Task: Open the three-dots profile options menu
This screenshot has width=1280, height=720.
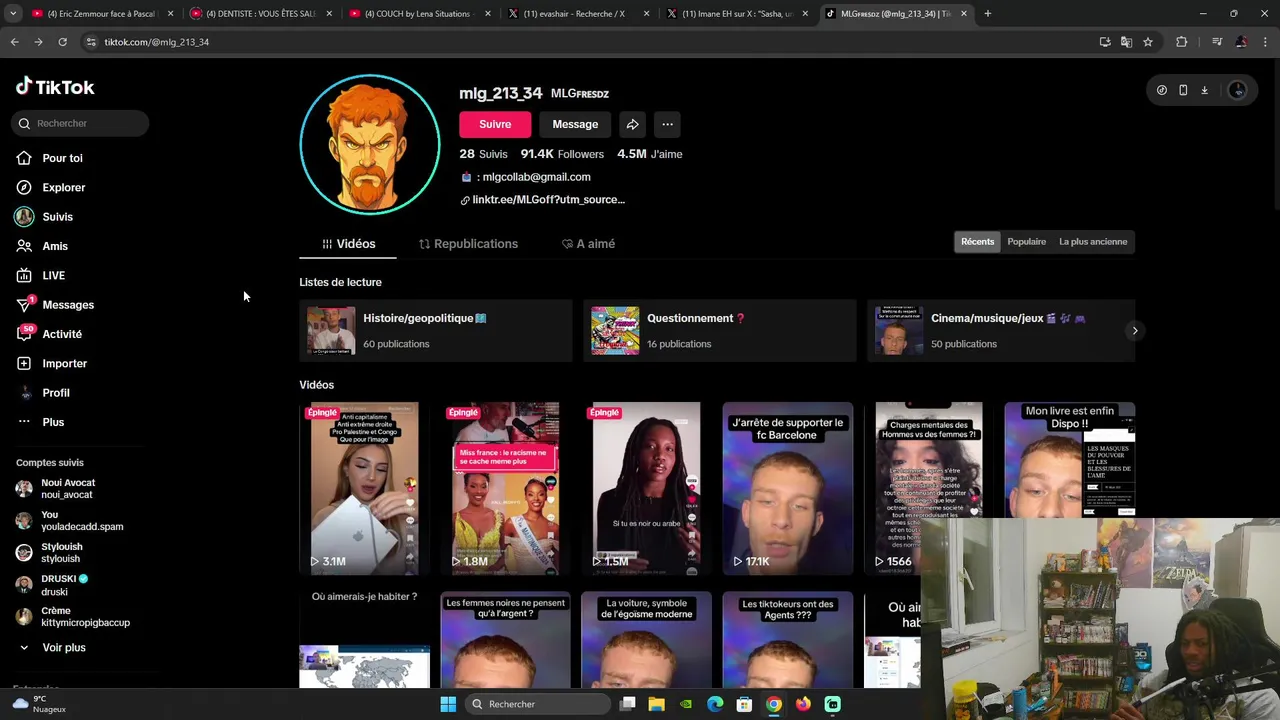Action: click(667, 124)
